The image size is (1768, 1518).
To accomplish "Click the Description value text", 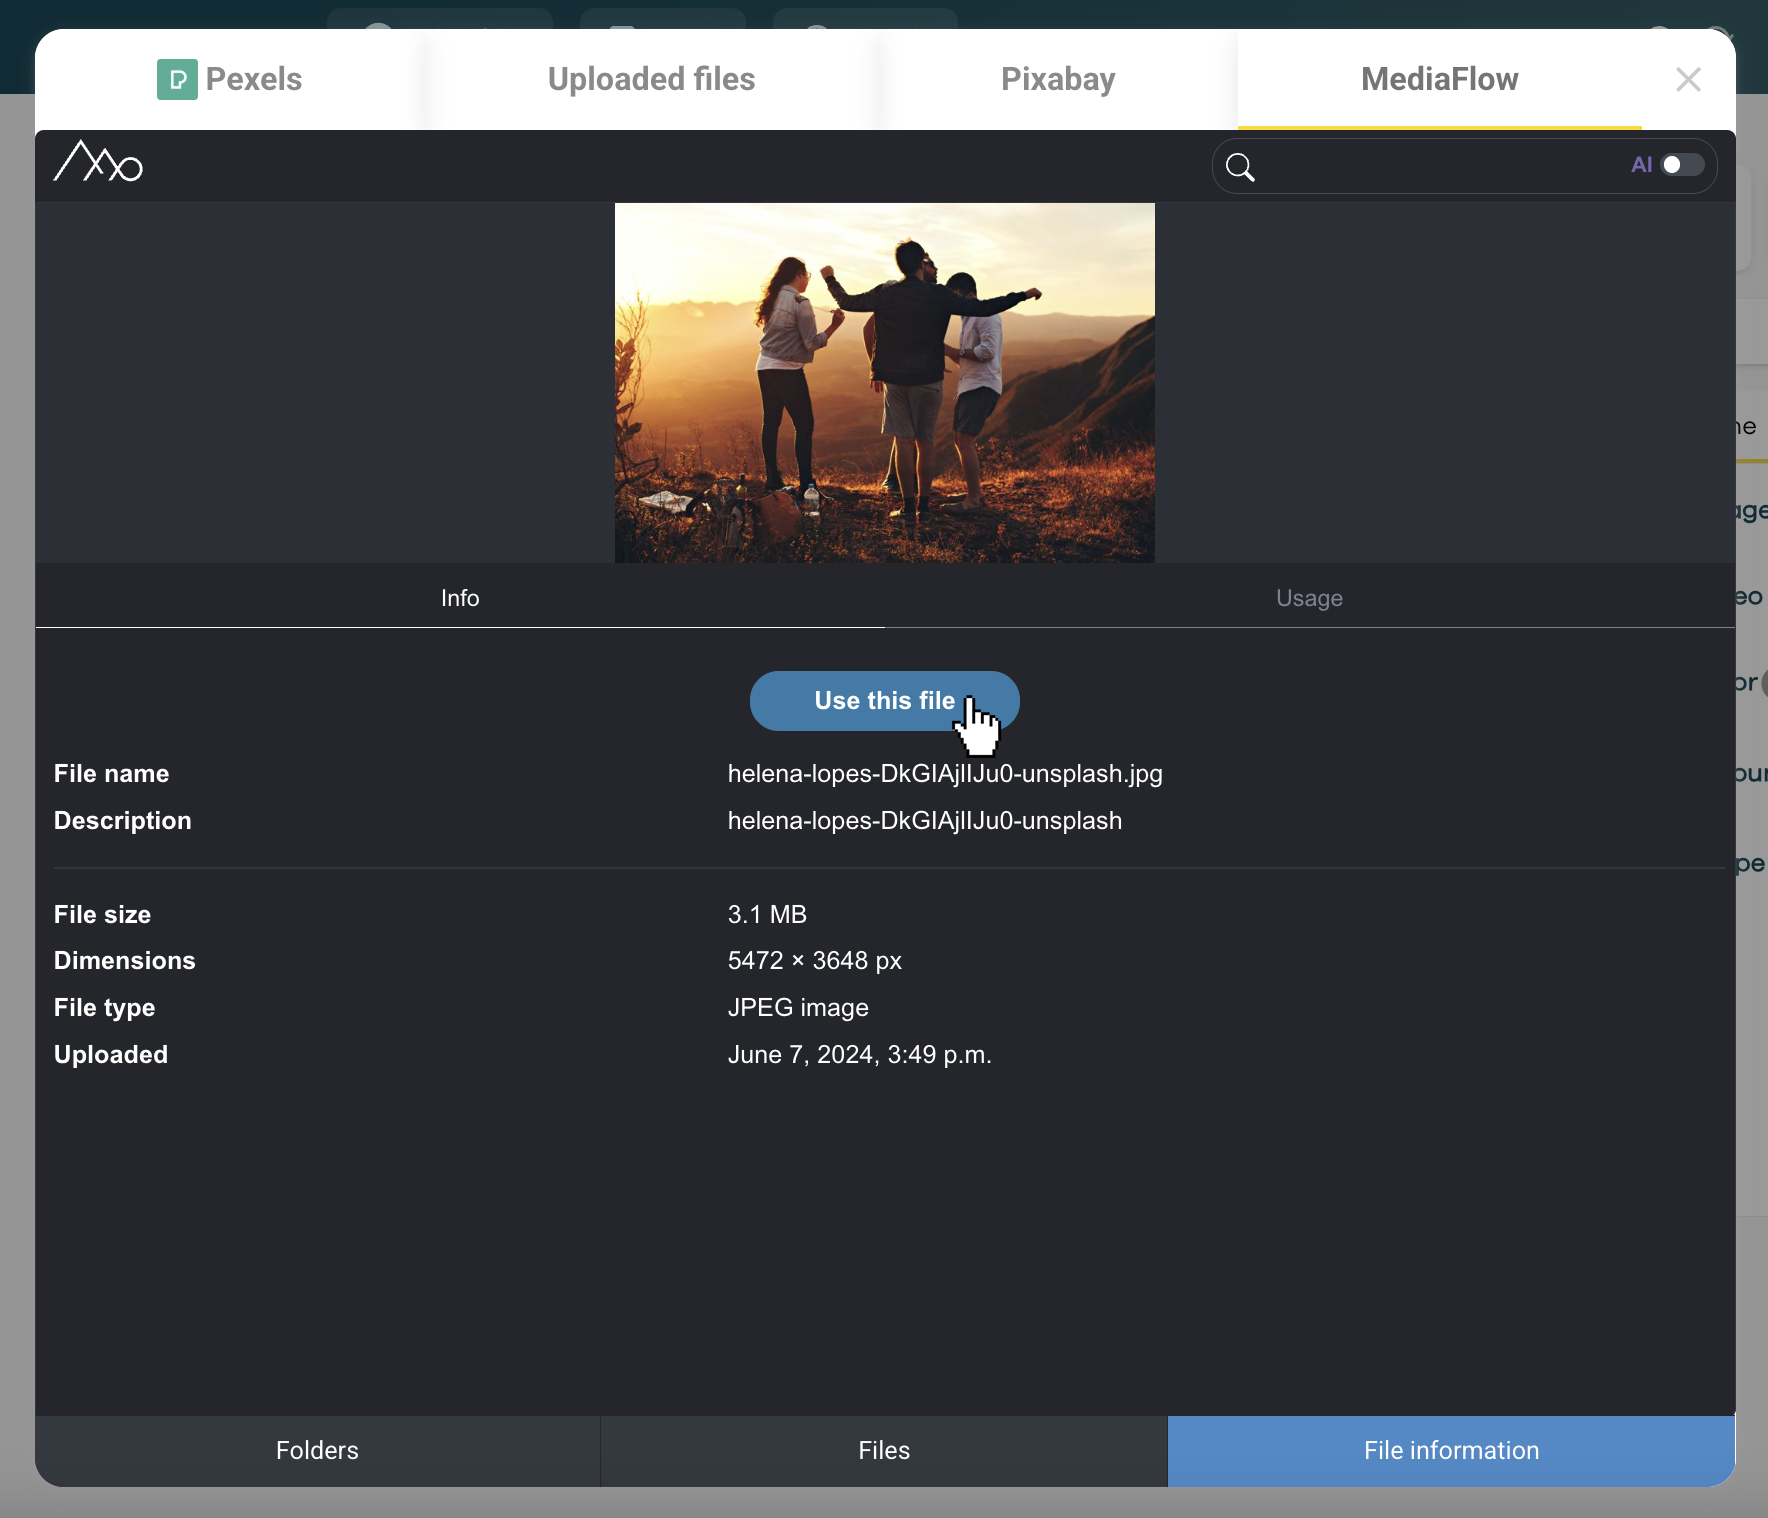I will point(924,821).
